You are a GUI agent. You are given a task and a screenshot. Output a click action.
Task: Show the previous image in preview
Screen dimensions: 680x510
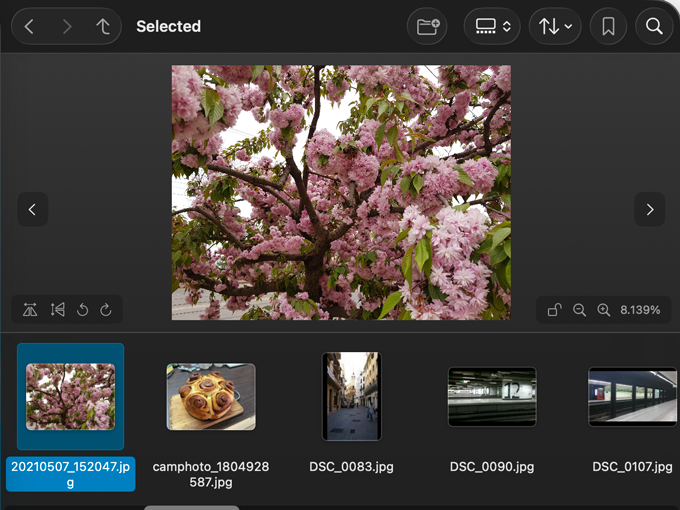tap(32, 209)
